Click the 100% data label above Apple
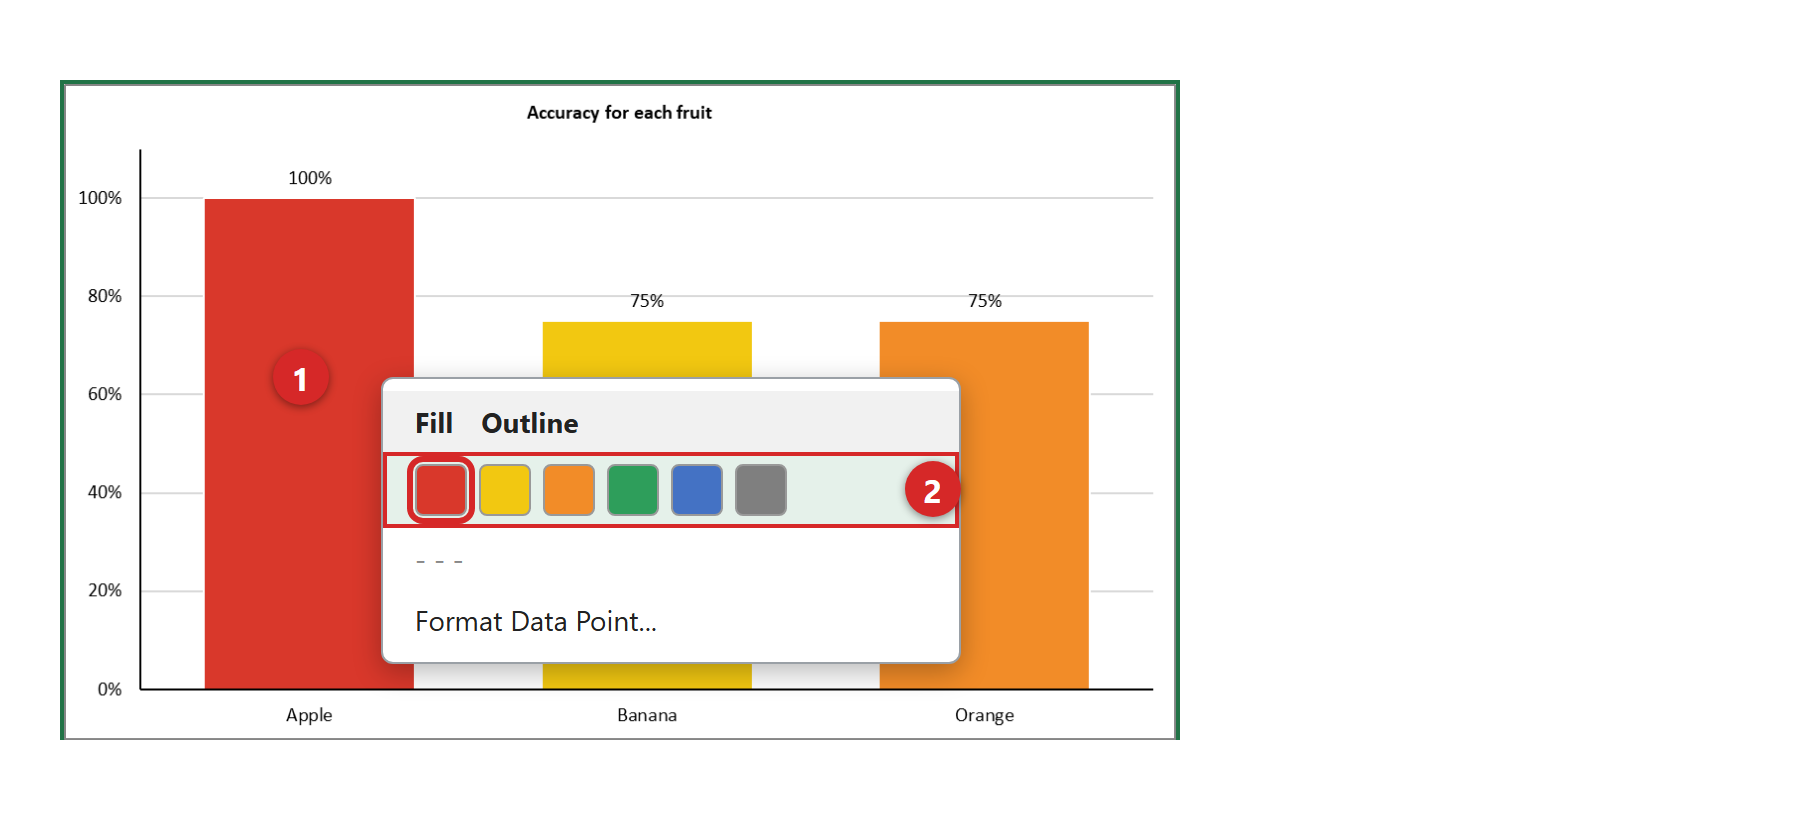This screenshot has height=840, width=1800. click(310, 178)
